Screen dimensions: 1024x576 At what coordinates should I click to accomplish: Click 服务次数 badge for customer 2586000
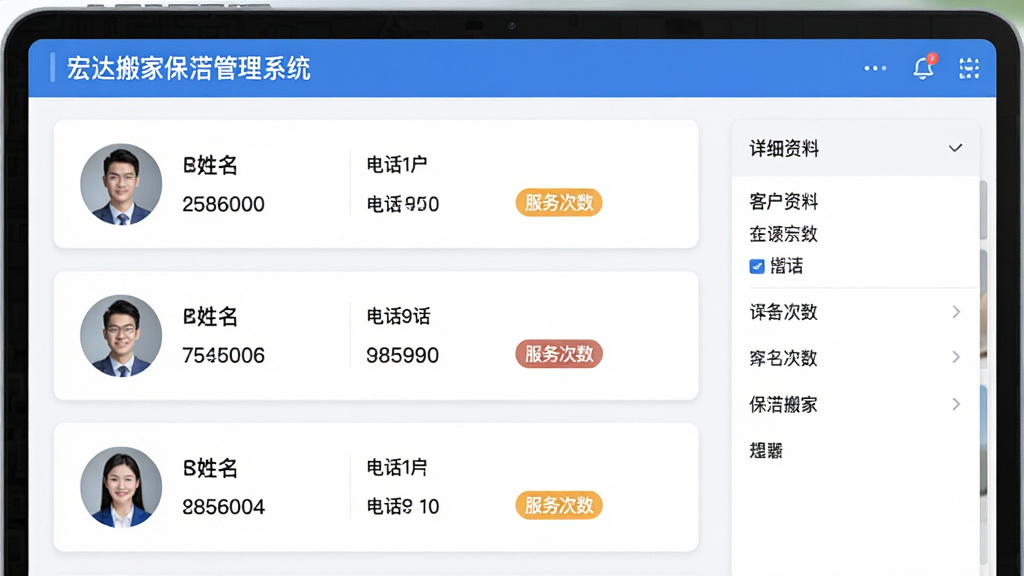point(558,203)
